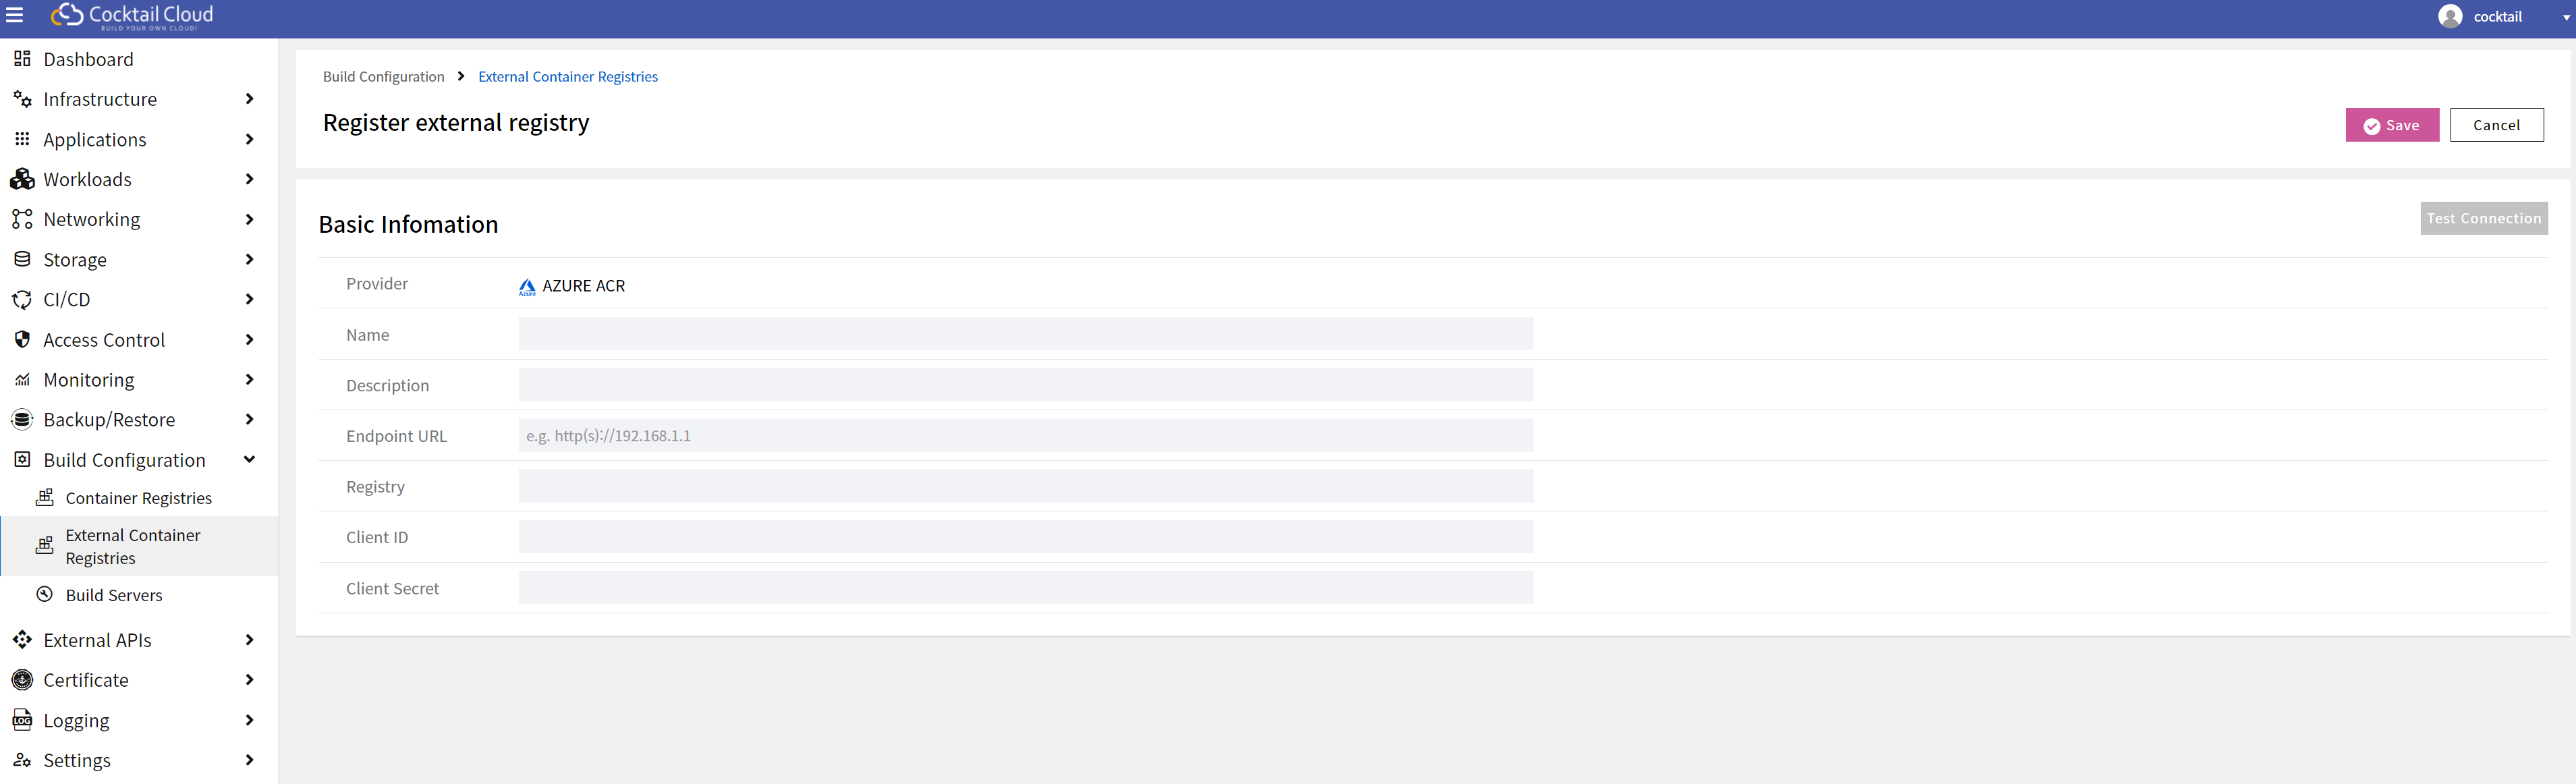2576x784 pixels.
Task: Click the user avatar icon
Action: coord(2450,17)
